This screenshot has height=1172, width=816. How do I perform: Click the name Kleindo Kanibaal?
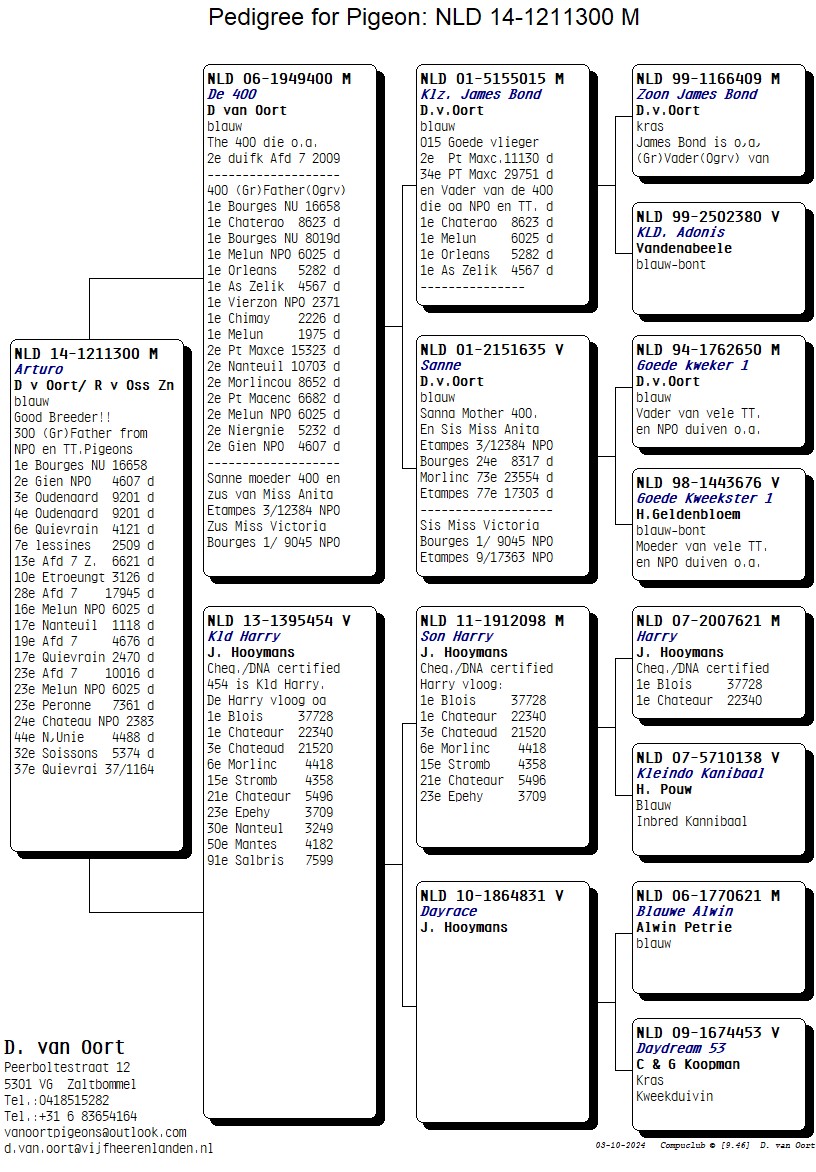[x=700, y=773]
